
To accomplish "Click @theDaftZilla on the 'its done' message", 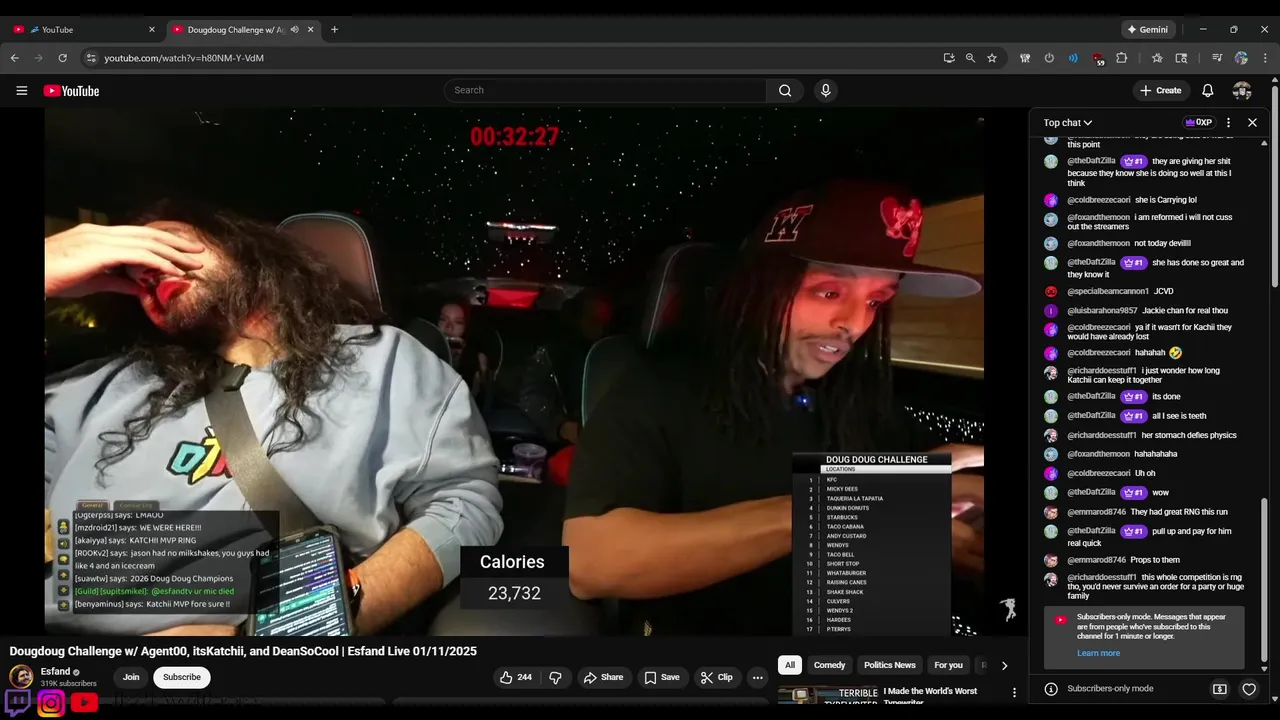I will [1091, 397].
